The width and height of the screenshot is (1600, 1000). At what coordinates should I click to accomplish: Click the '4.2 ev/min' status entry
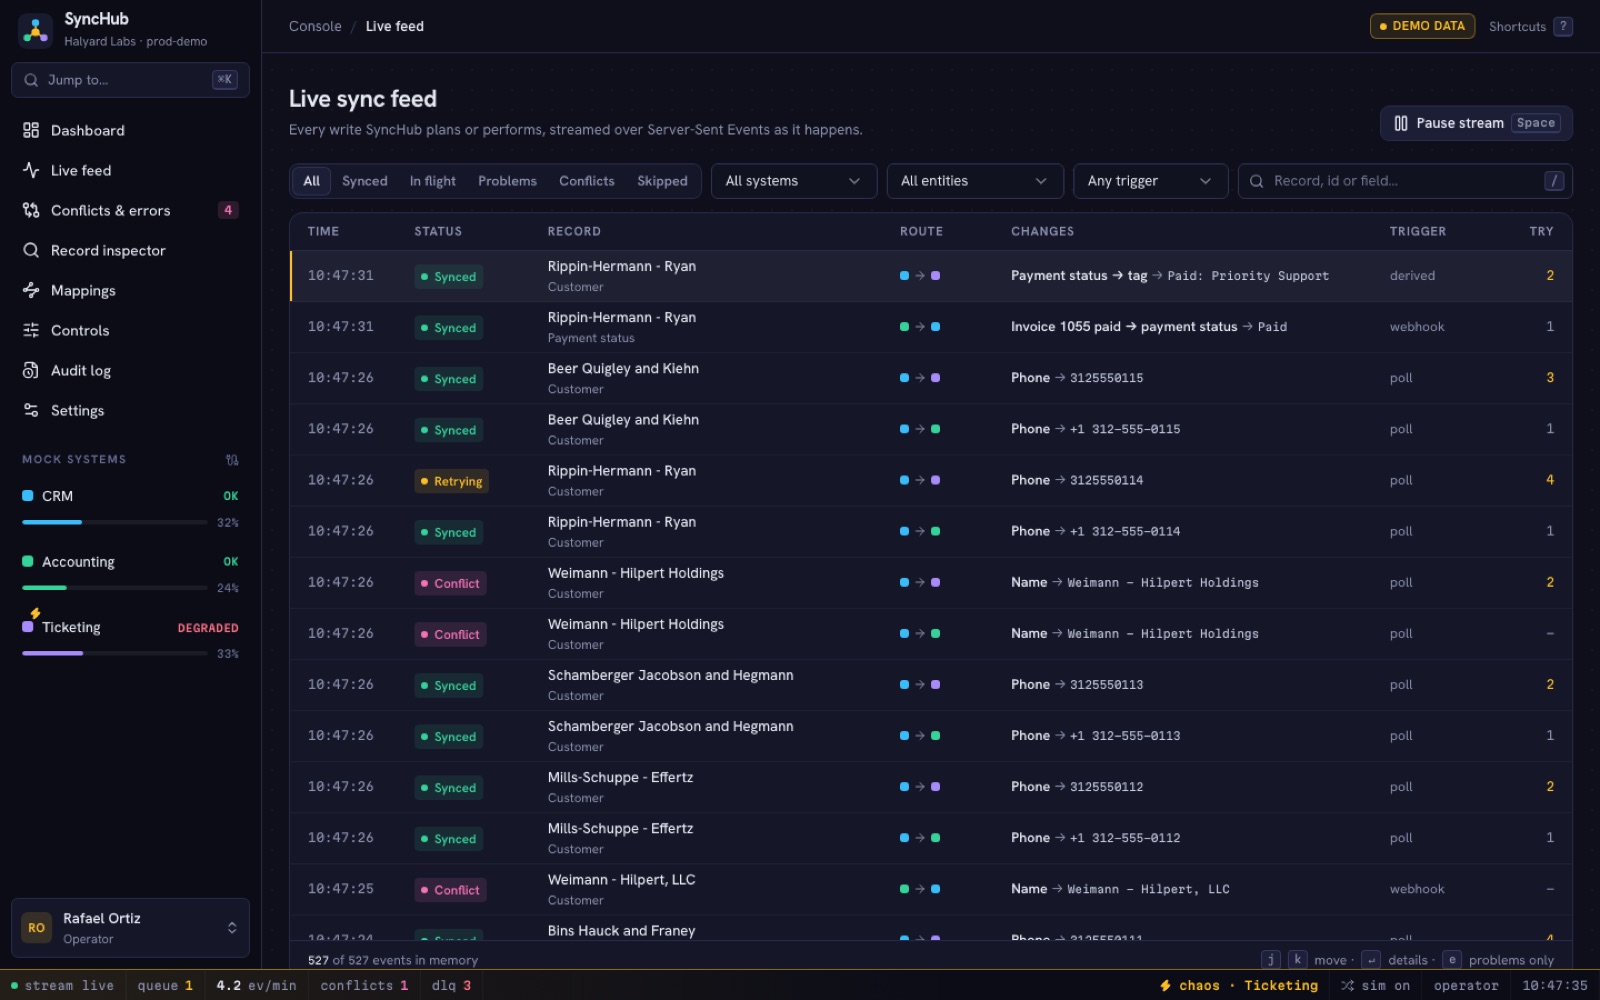pyautogui.click(x=256, y=985)
